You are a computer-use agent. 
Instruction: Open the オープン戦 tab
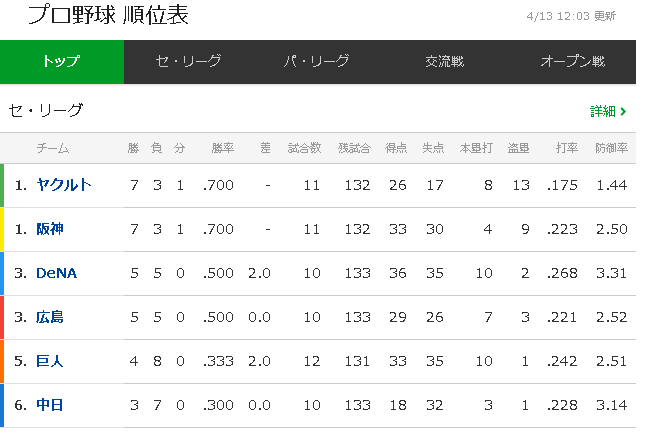572,62
